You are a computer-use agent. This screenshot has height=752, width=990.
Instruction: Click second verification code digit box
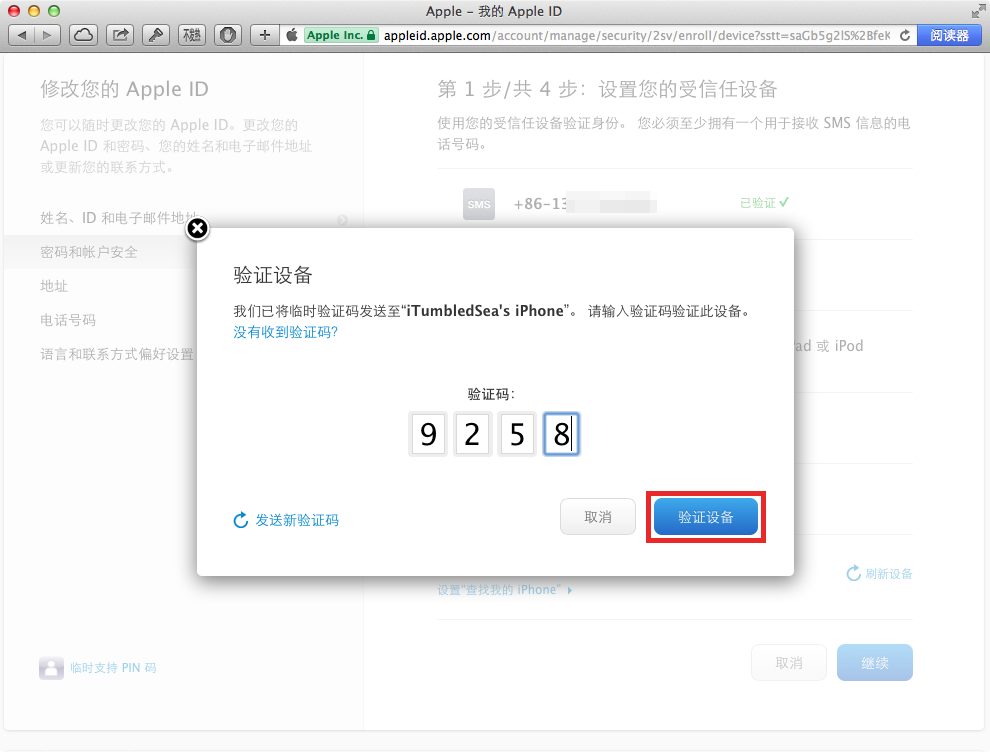pos(472,434)
